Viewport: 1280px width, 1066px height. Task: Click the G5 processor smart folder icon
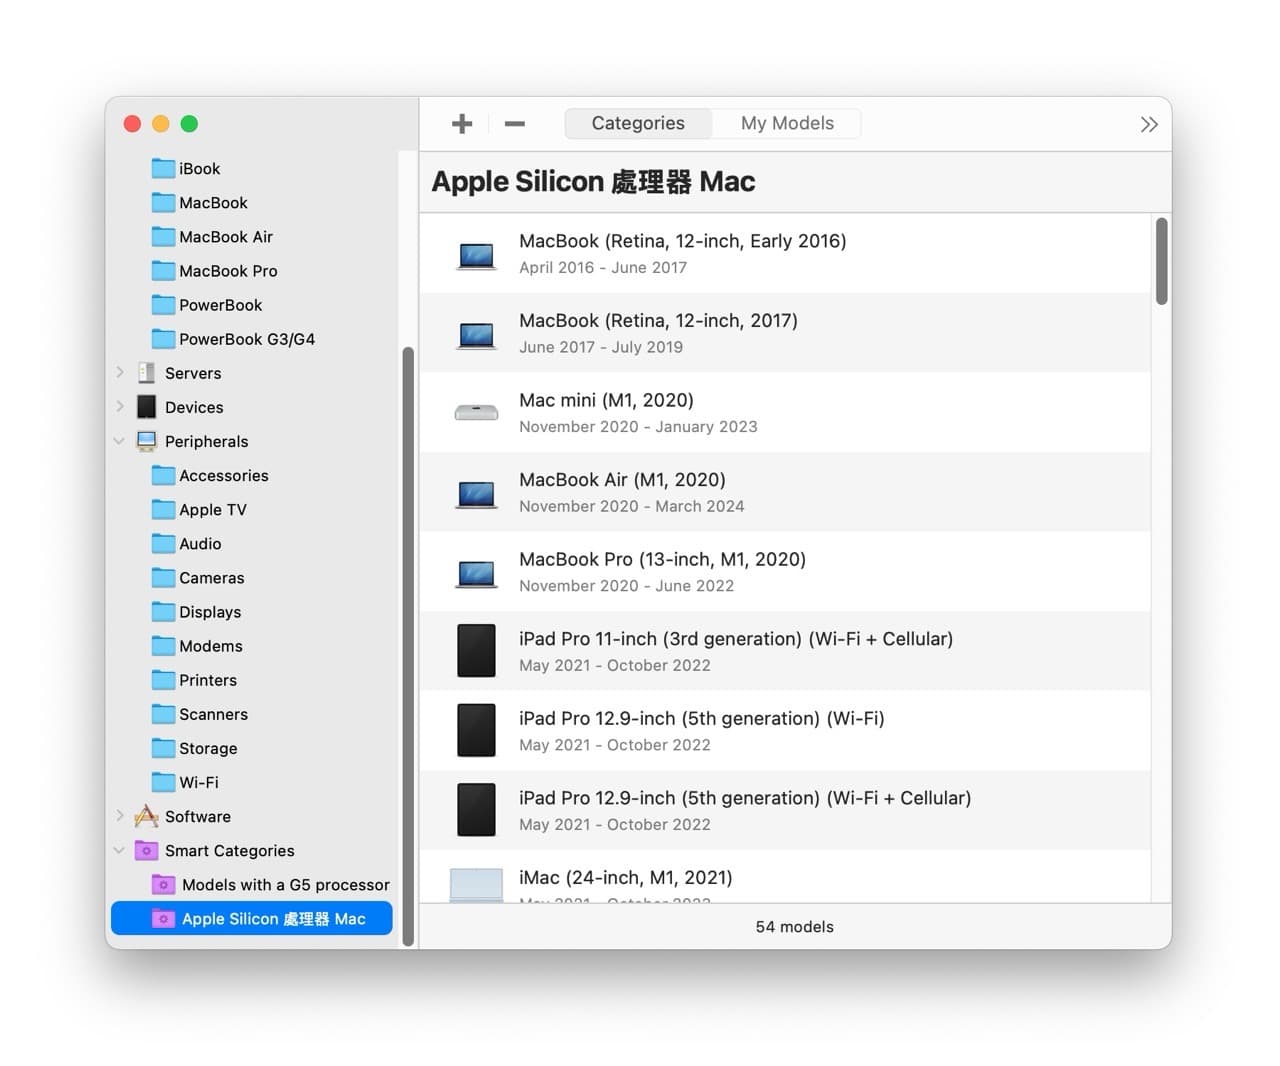163,884
